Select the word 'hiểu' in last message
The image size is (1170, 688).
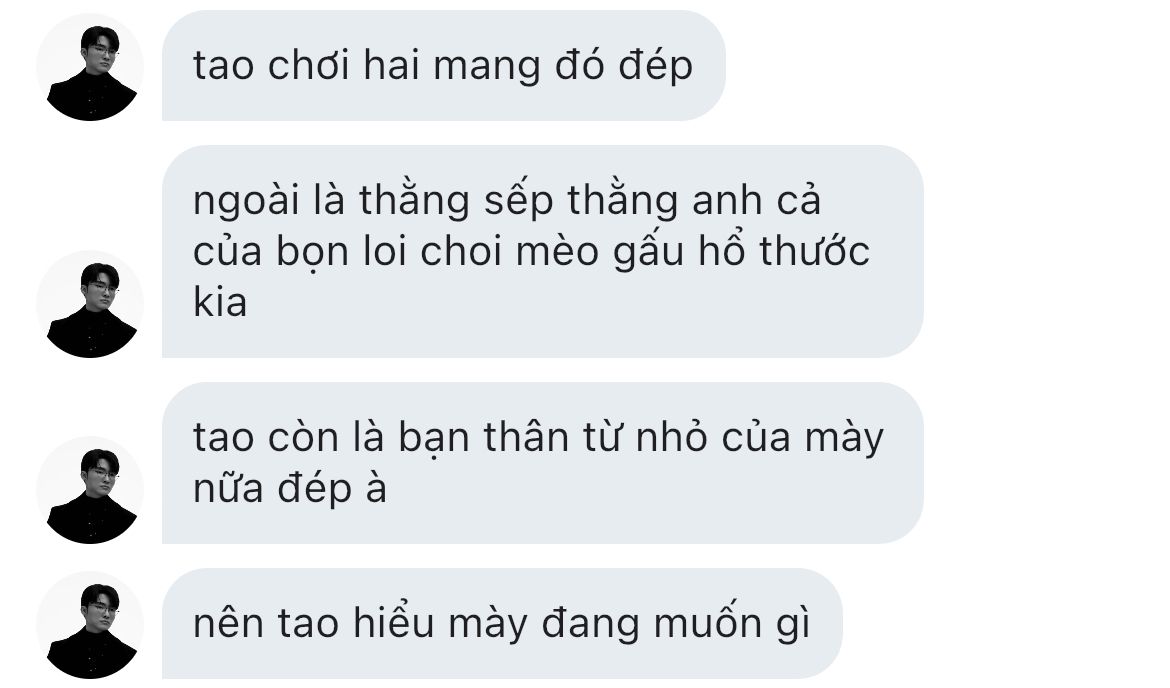click(394, 622)
